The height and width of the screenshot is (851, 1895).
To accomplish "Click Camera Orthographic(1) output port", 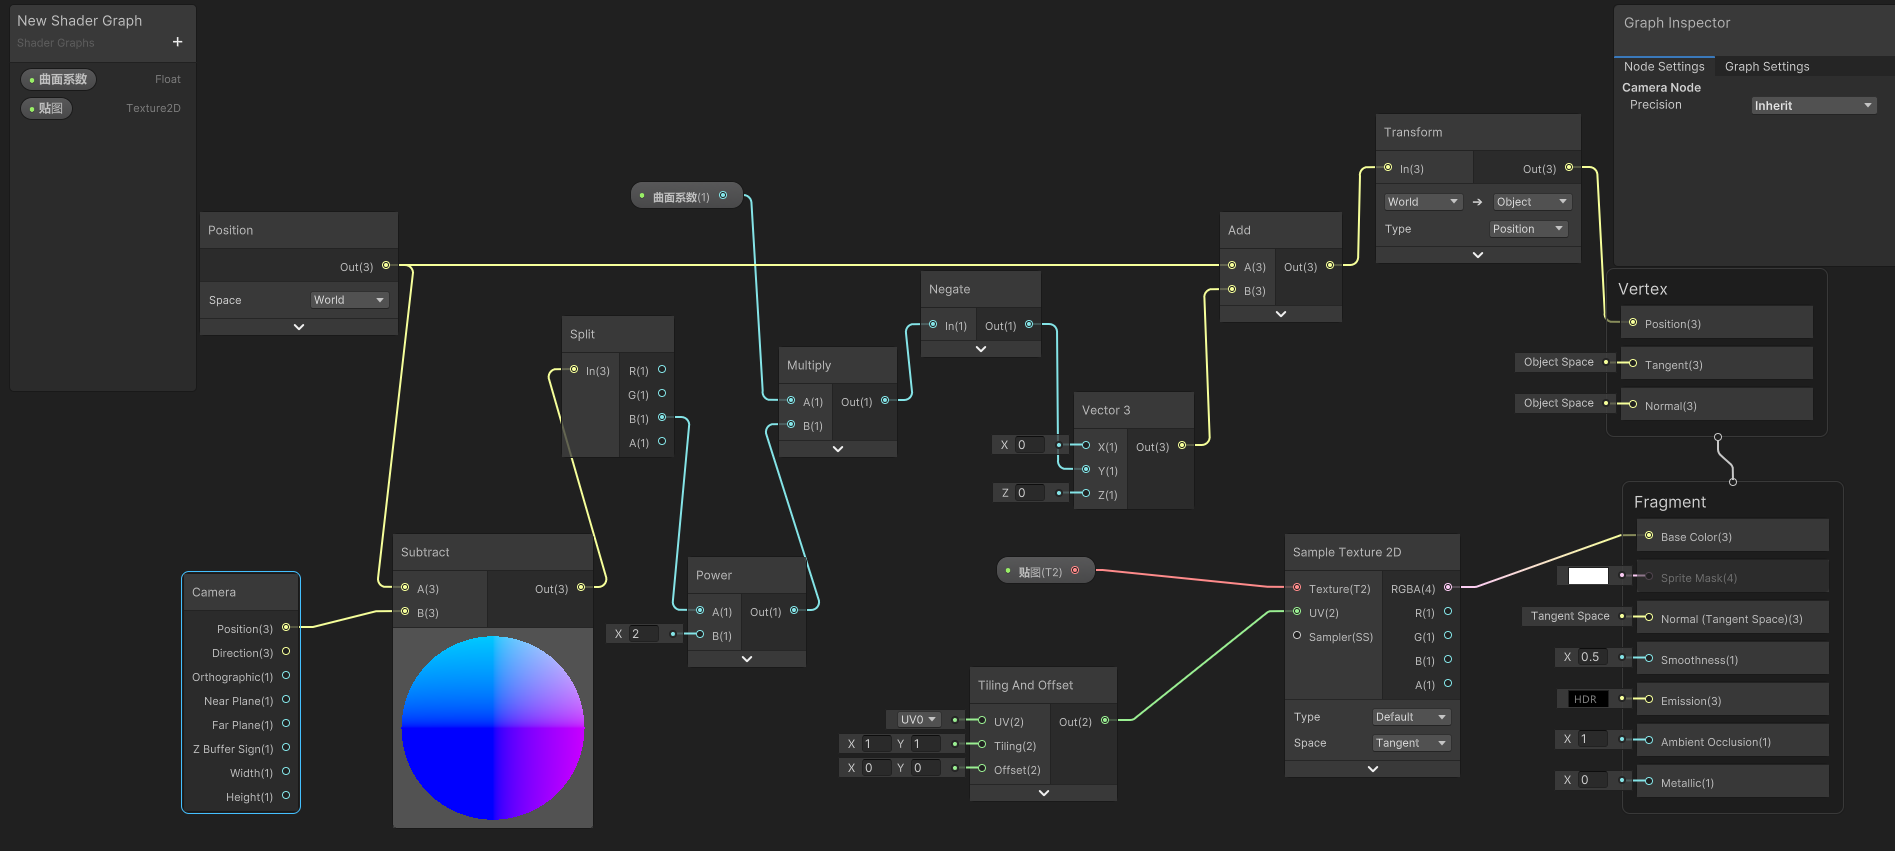I will [286, 676].
